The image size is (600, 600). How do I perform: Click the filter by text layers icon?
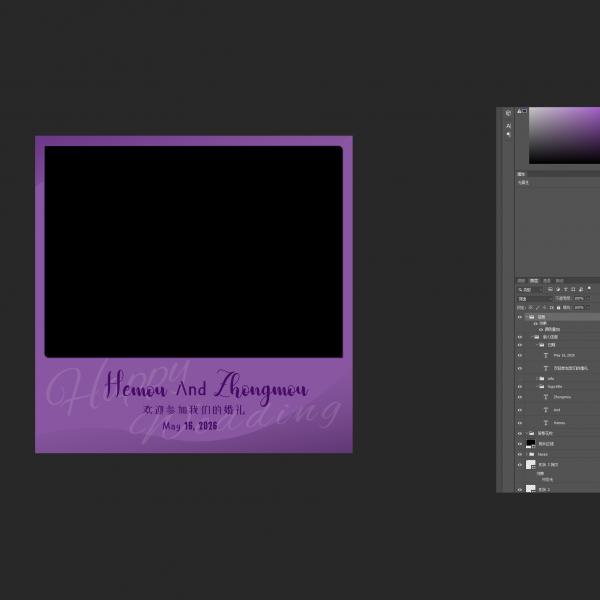pos(564,290)
